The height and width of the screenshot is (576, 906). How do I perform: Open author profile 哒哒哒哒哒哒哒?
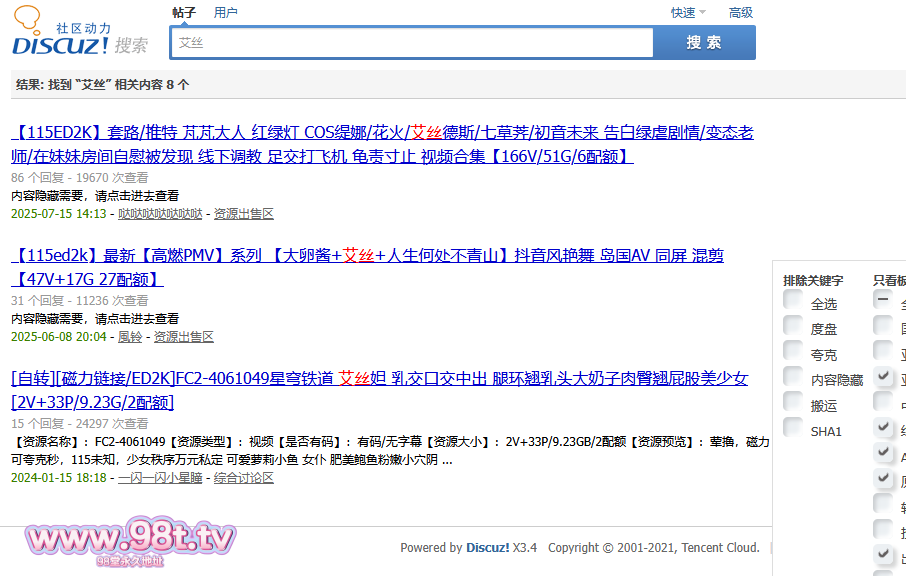[x=160, y=214]
